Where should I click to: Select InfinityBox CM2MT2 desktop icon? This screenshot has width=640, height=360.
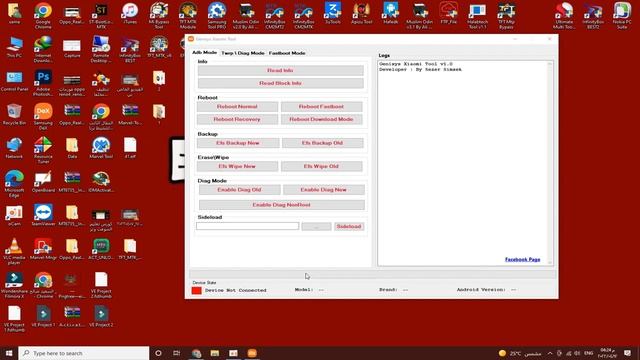pos(275,15)
